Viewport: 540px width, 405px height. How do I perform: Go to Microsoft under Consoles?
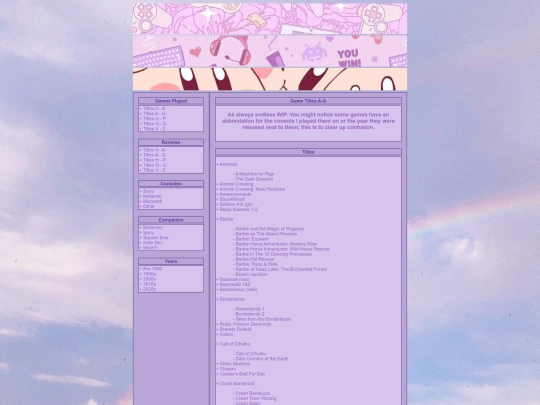153,201
